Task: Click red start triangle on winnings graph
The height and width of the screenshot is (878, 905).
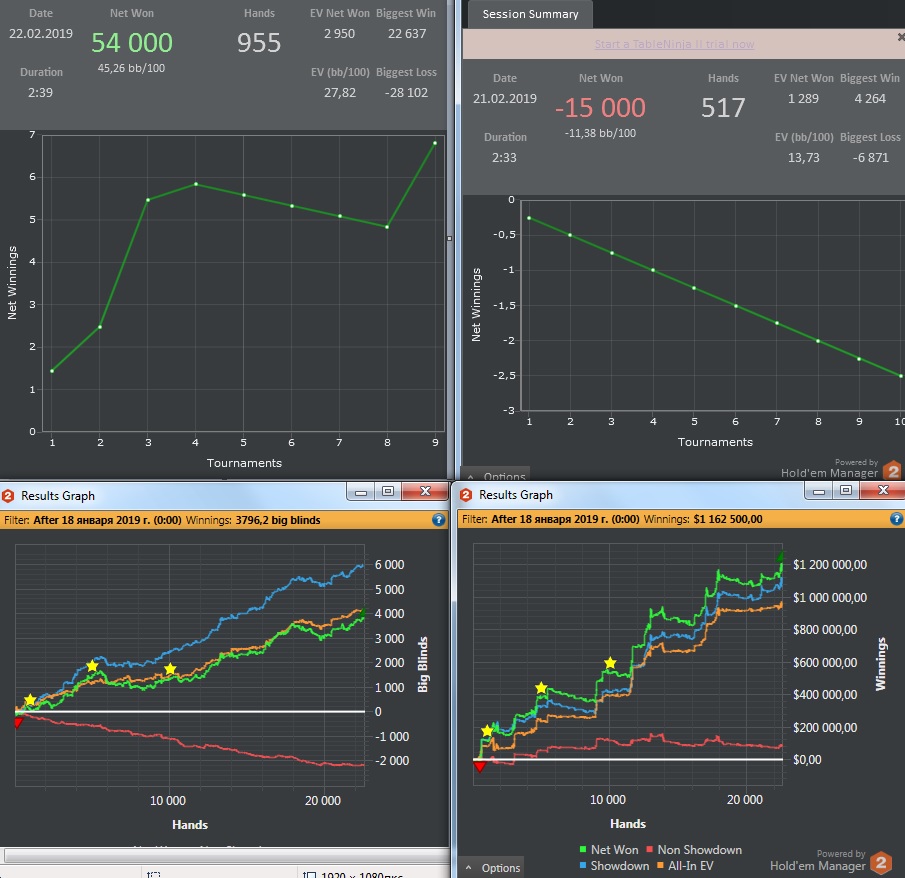Action: (480, 767)
